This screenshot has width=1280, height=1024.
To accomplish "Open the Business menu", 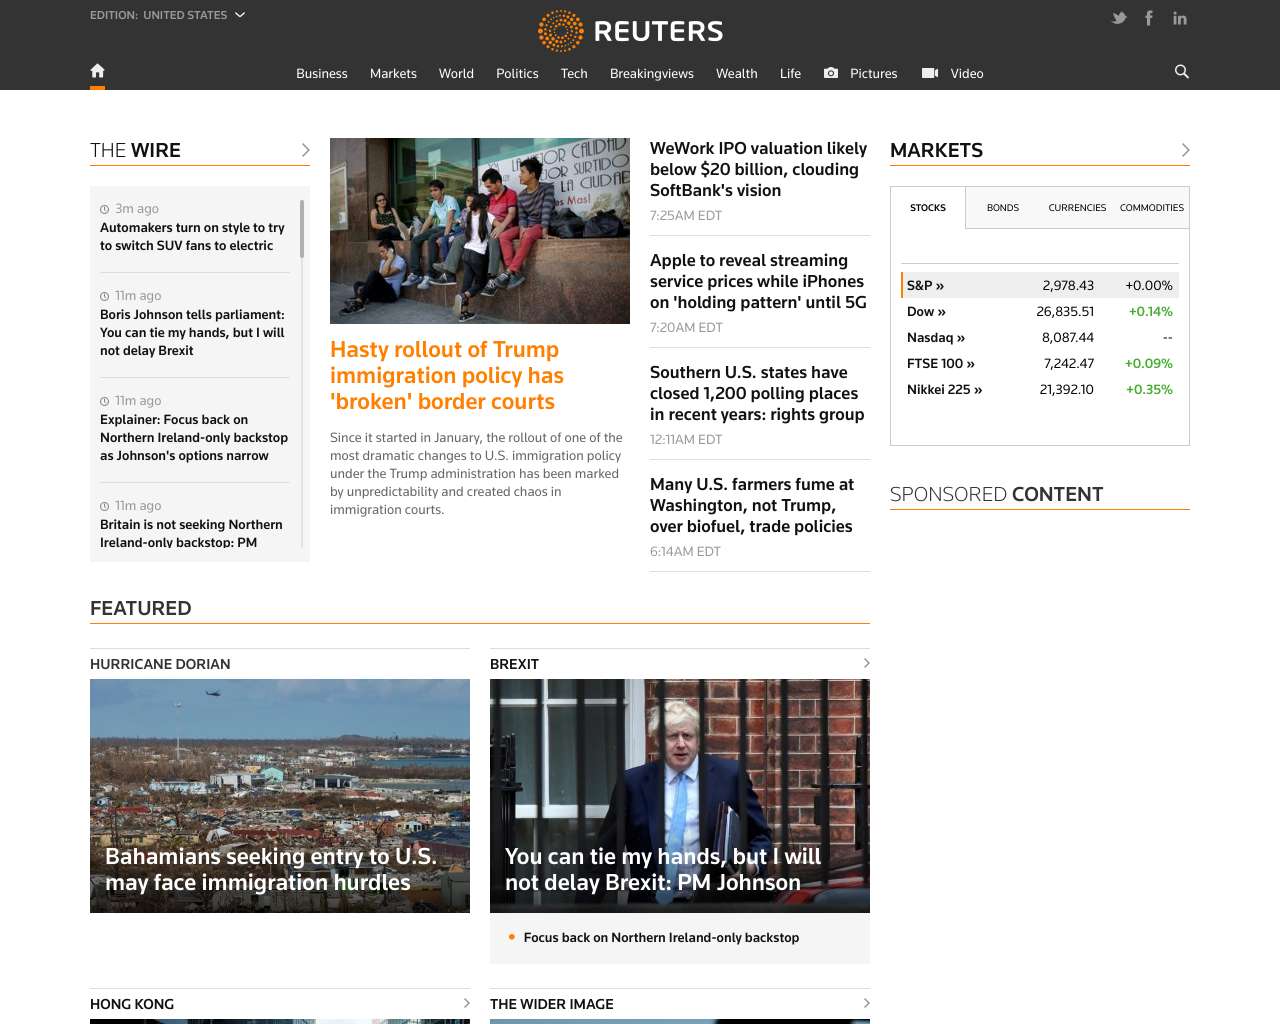I will (x=322, y=73).
